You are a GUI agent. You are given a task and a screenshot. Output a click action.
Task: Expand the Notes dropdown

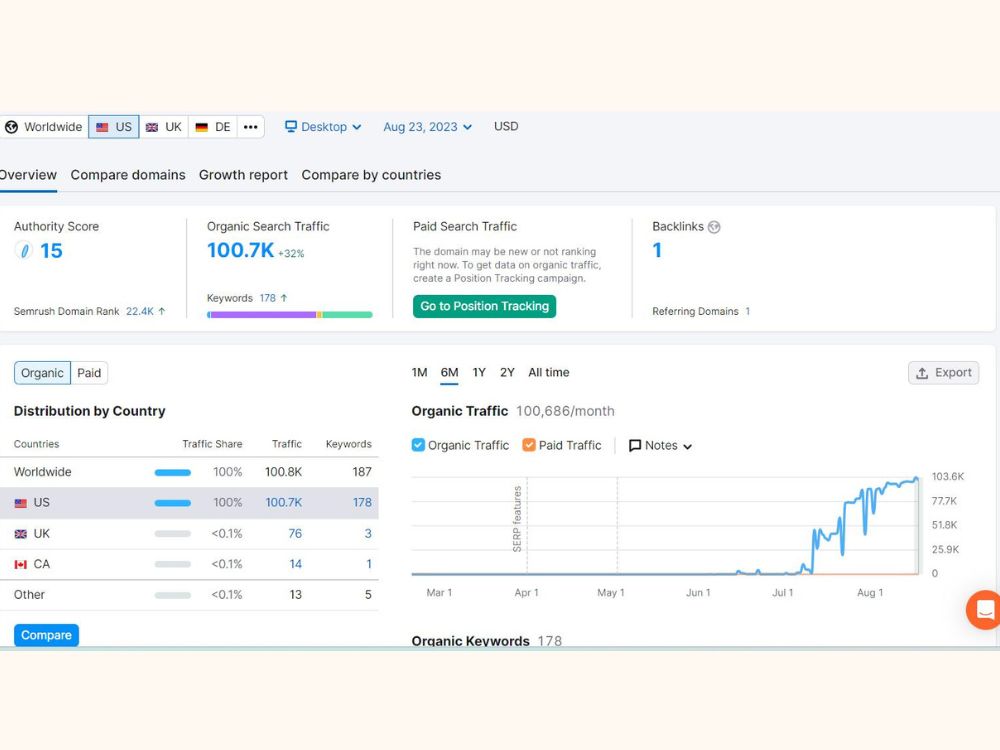point(661,445)
